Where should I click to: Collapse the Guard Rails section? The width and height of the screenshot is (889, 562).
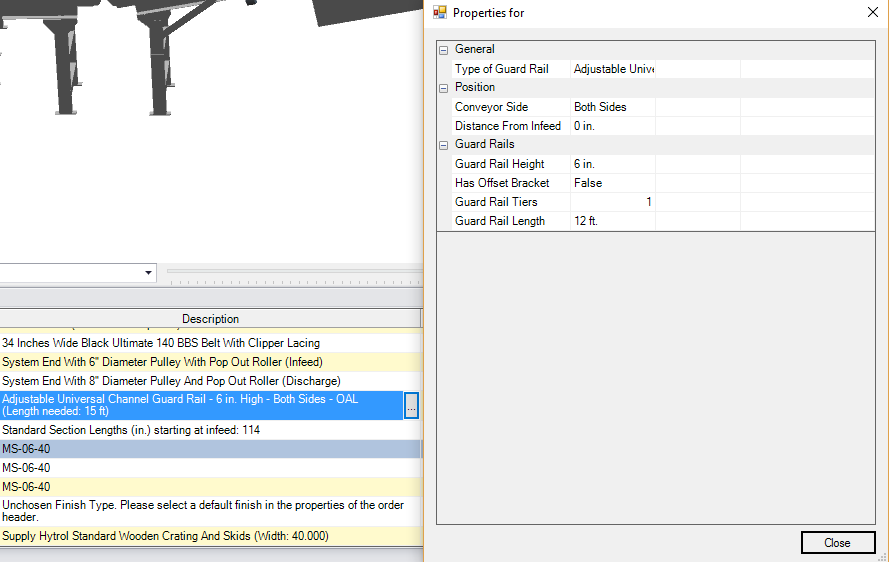[443, 145]
